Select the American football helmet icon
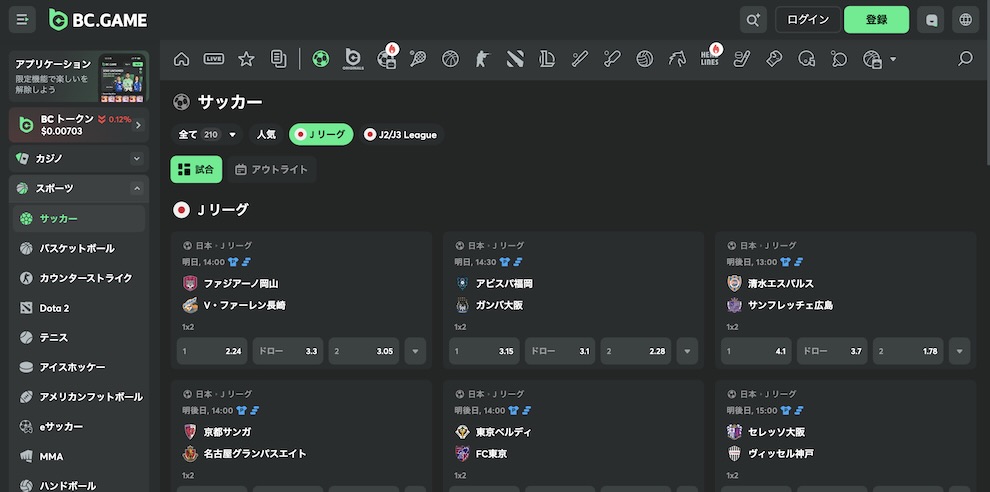 [806, 59]
